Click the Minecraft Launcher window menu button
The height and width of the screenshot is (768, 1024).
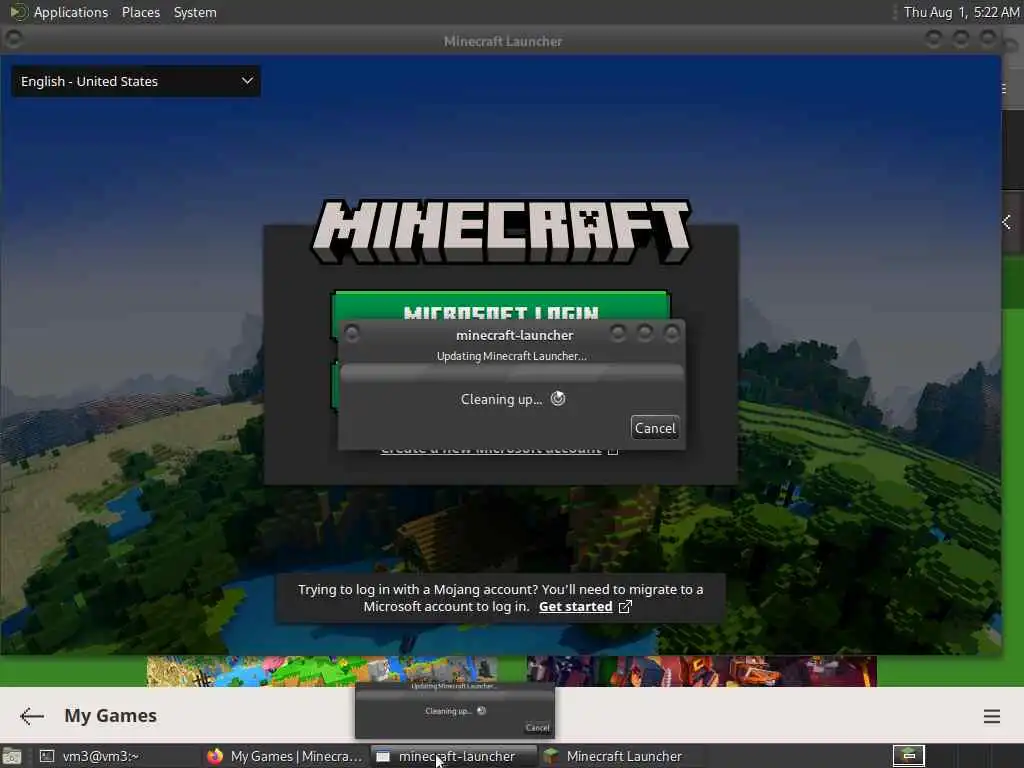(x=13, y=39)
